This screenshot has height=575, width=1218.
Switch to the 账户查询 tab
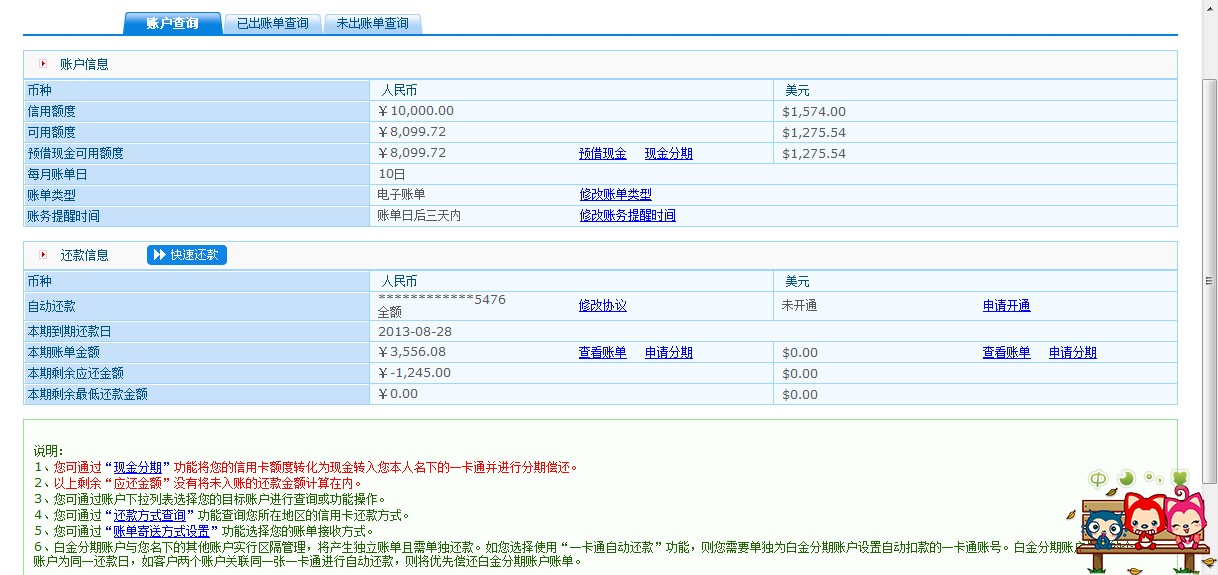point(172,23)
